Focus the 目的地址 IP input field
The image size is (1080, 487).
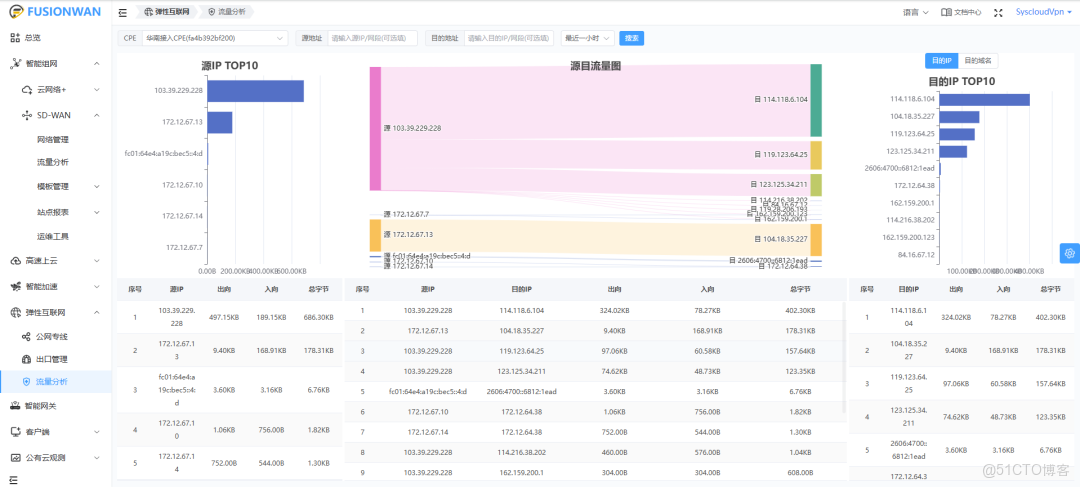click(509, 38)
